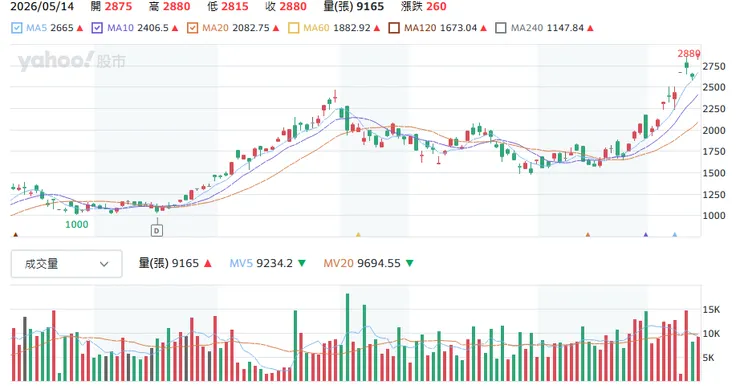Screen dimensions: 740x388
Task: Click the MA240 value 1147.84
Action: 565,28
